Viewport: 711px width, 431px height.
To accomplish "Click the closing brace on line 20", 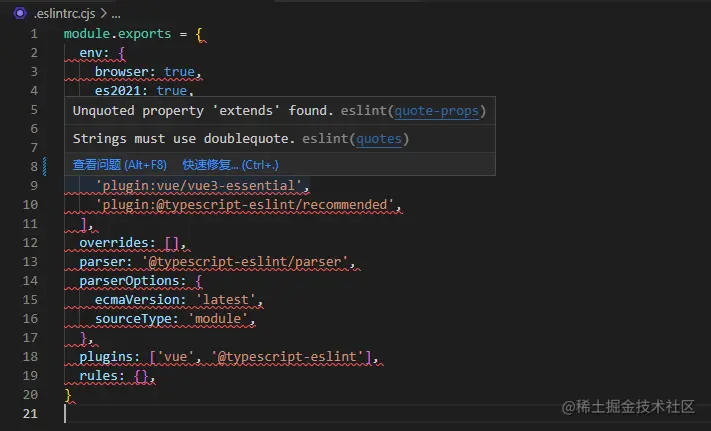I will (x=68, y=395).
